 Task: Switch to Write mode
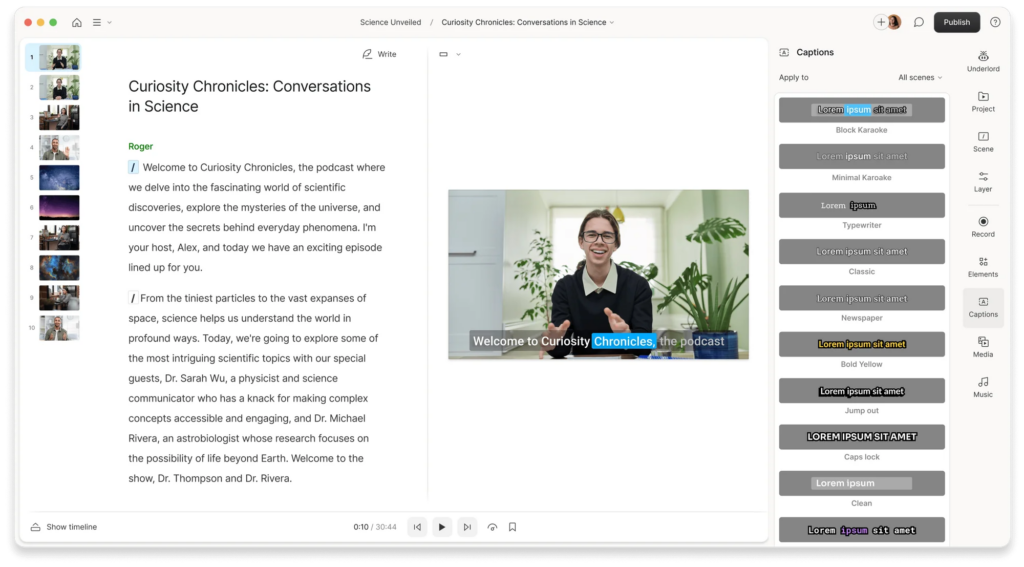point(379,54)
